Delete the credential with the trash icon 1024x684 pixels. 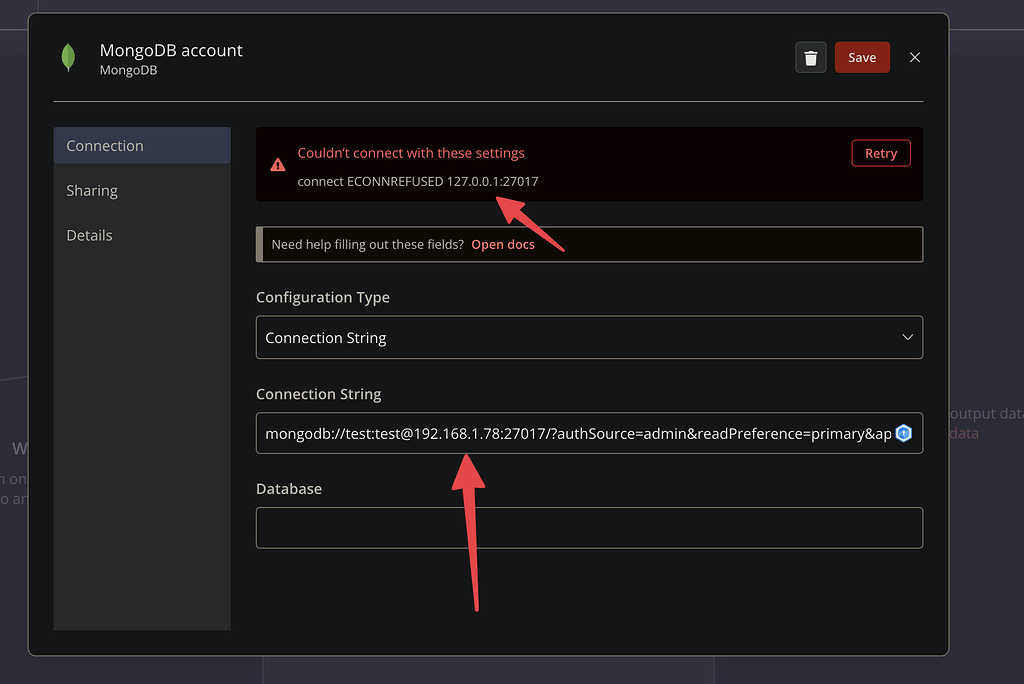811,58
